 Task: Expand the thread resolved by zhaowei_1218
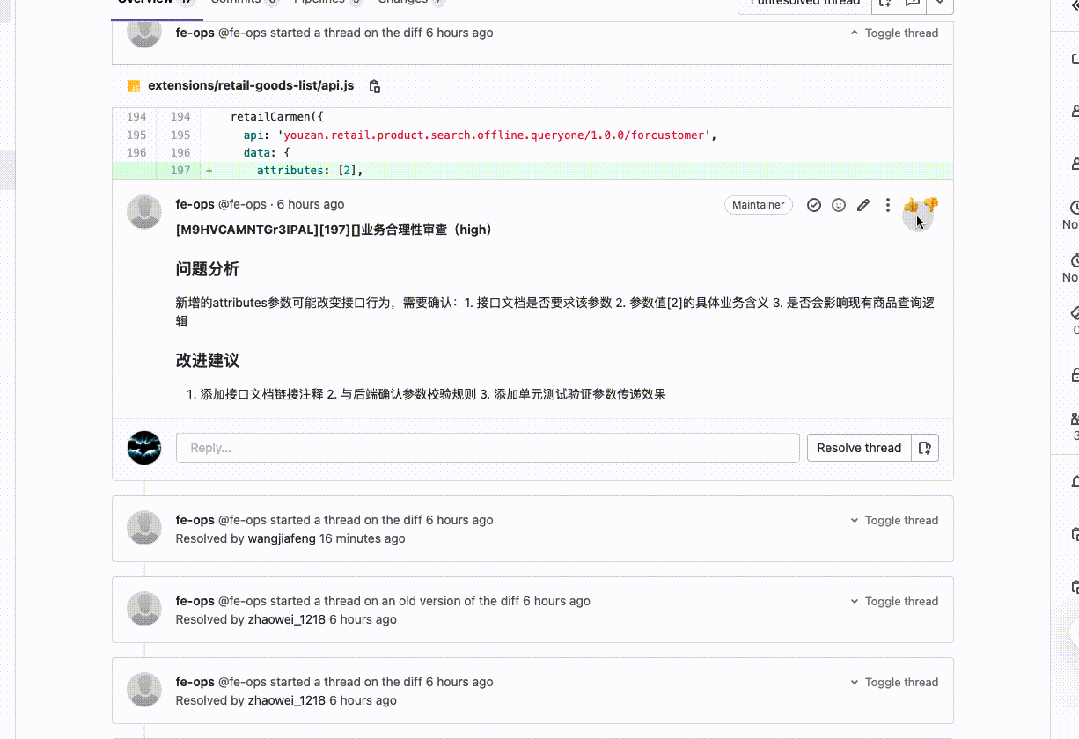click(893, 681)
